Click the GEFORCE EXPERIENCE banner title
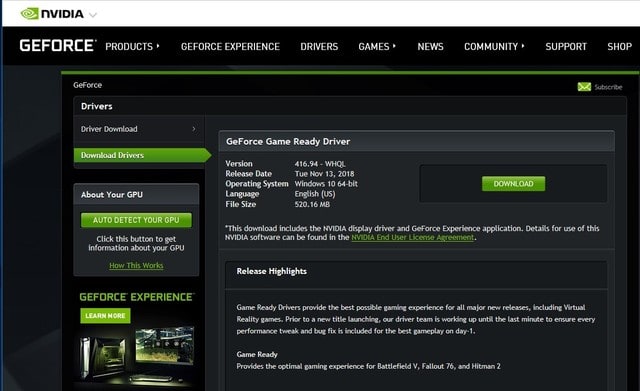Image resolution: width=640 pixels, height=391 pixels. click(137, 297)
